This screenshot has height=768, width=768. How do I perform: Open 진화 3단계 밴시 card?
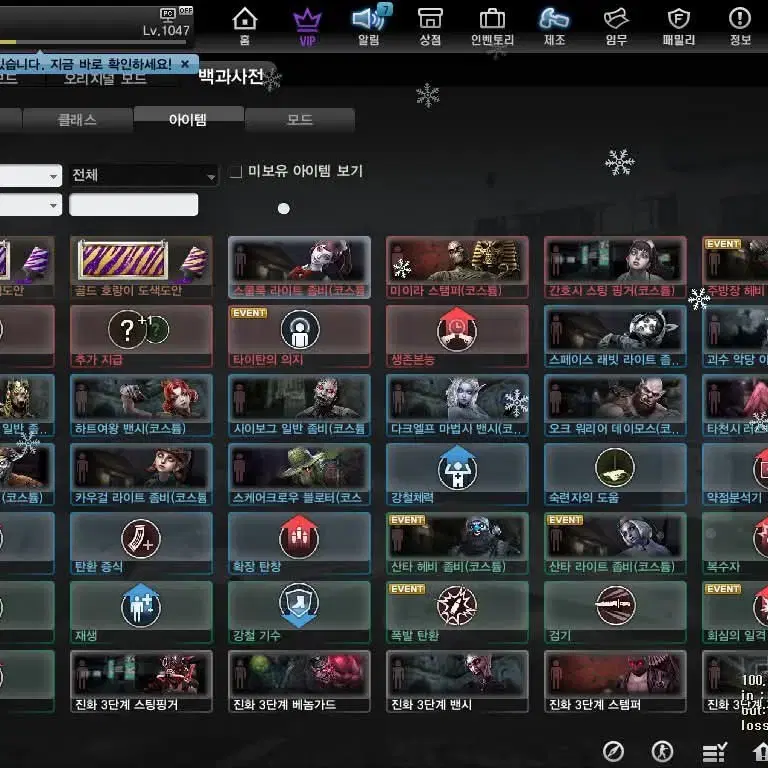coord(457,681)
